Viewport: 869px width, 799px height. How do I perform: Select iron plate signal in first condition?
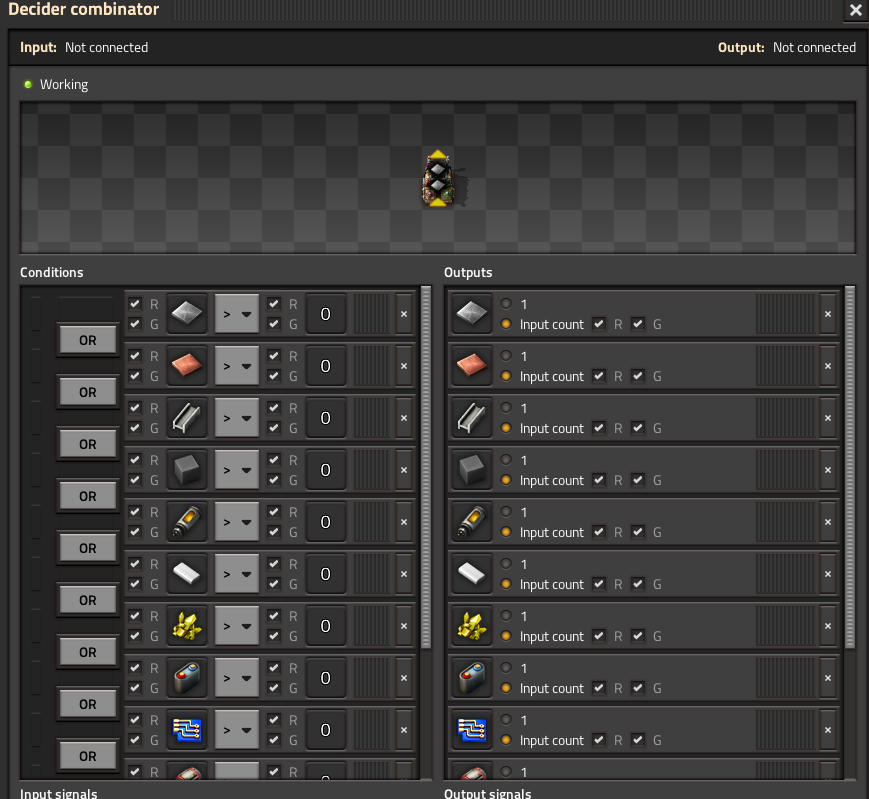(187, 314)
